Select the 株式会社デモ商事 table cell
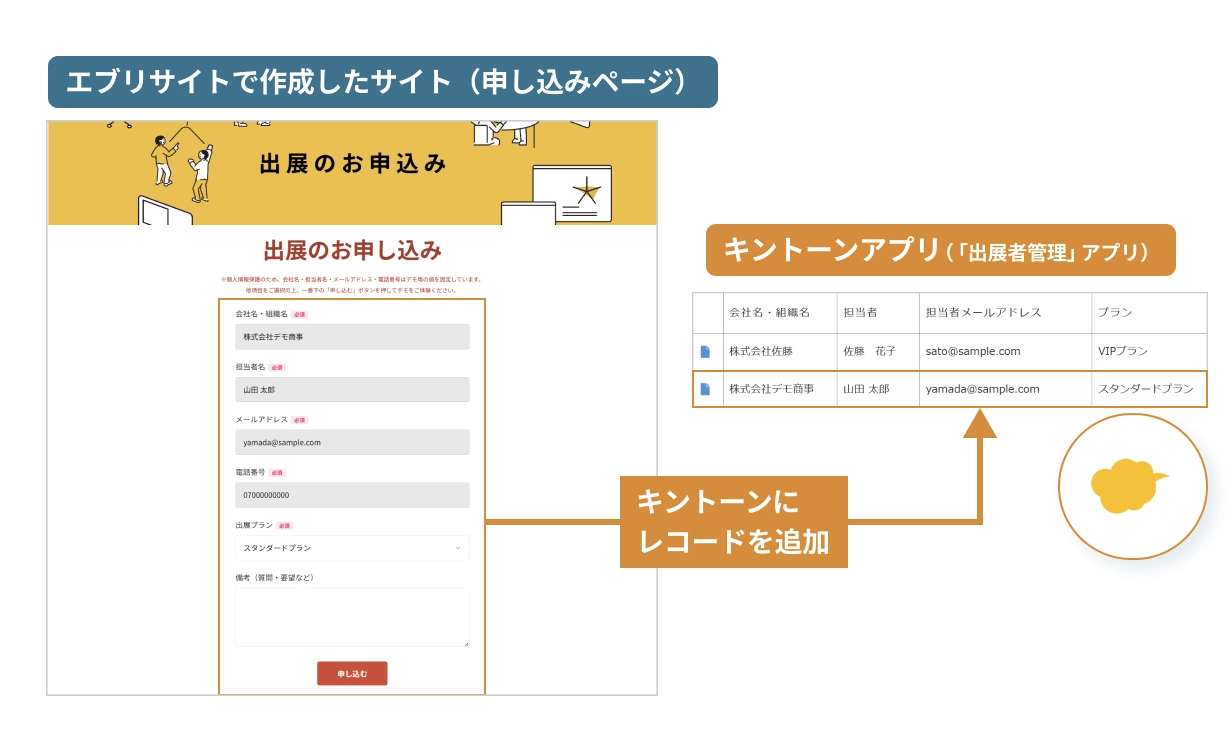Viewport: 1228px width, 752px height. pos(780,389)
